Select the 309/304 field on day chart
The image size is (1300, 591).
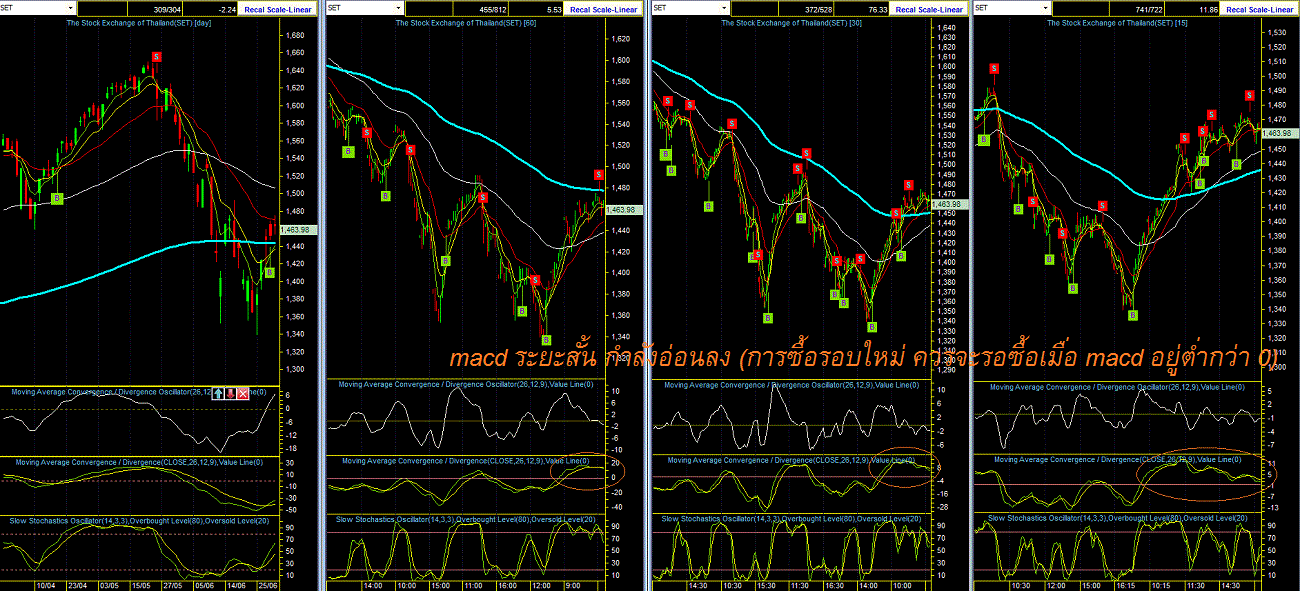154,8
